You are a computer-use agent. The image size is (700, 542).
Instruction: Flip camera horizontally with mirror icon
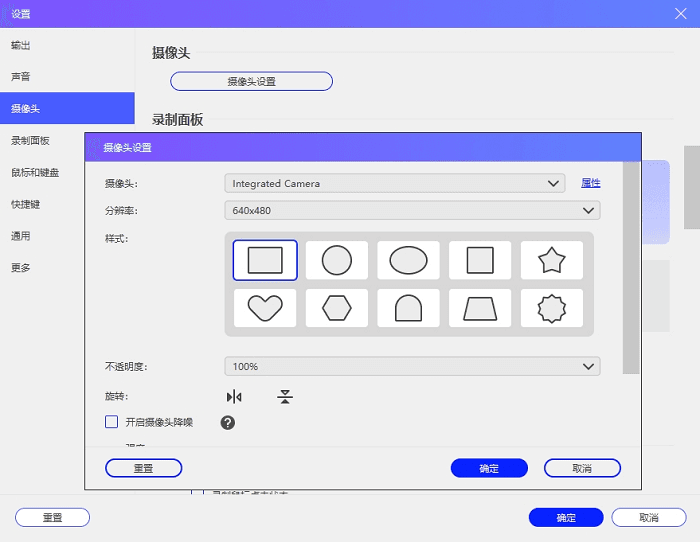[234, 396]
